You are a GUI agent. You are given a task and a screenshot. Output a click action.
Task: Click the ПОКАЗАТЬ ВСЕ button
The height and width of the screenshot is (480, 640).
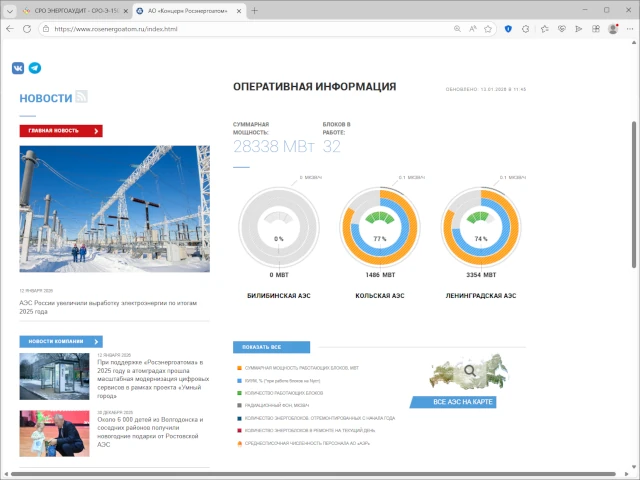[271, 347]
